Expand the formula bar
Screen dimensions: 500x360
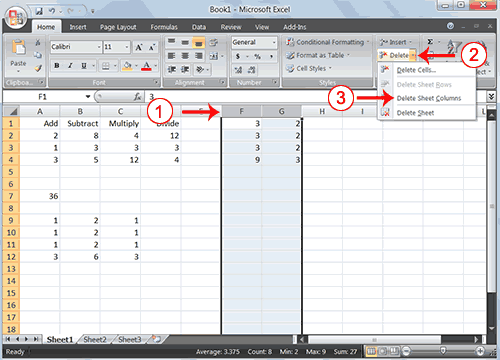(491, 97)
